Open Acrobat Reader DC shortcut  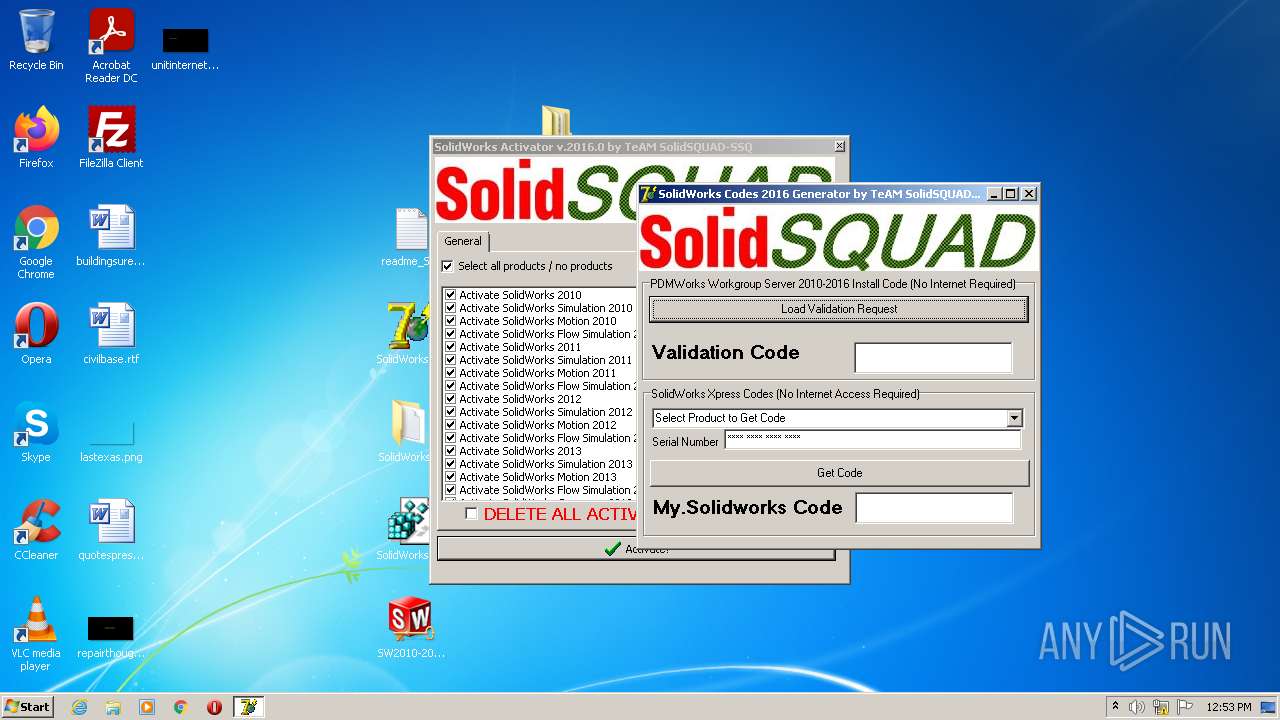[x=111, y=46]
